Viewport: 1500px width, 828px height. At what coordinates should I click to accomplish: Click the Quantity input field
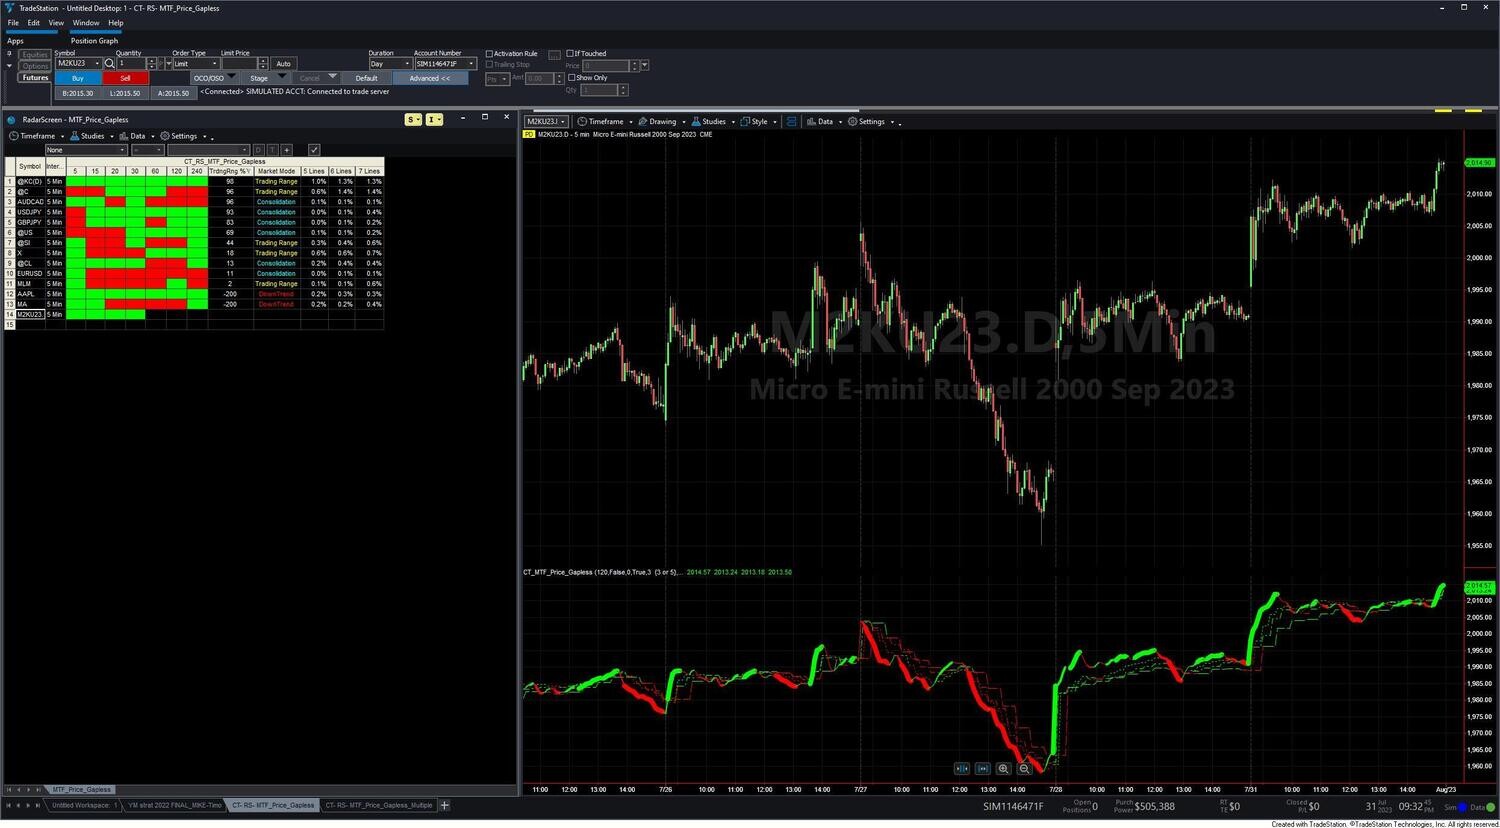click(131, 64)
